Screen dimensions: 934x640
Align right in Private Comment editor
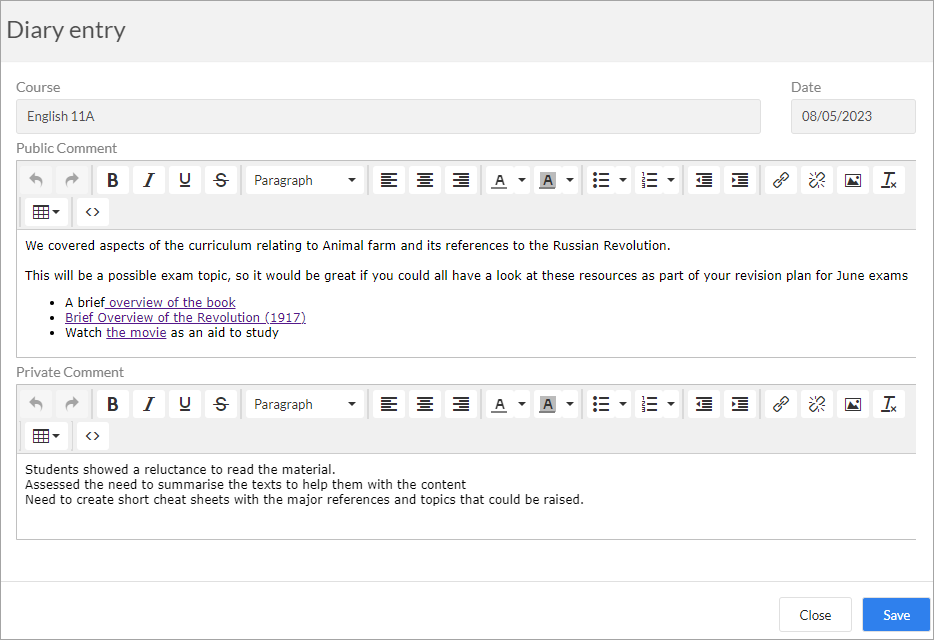[x=461, y=404]
